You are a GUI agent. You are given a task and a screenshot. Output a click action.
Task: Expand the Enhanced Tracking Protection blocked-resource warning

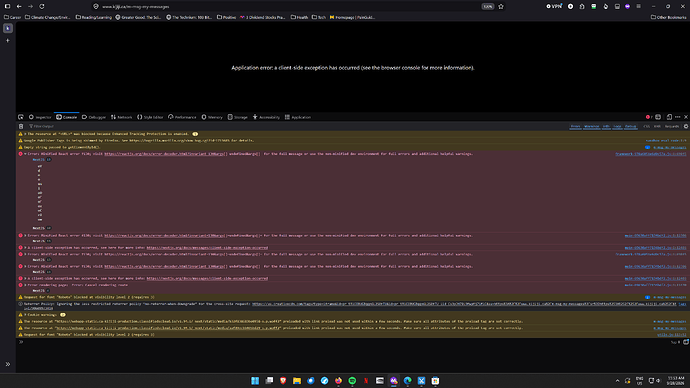pyautogui.click(x=25, y=134)
